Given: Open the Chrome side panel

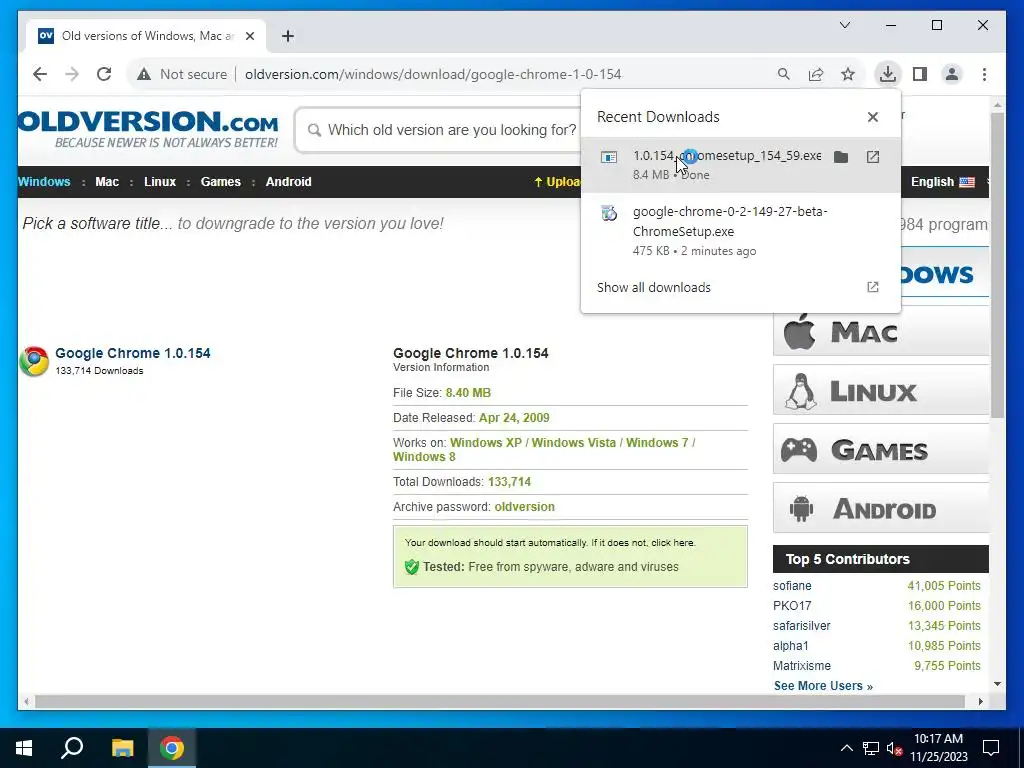Looking at the screenshot, I should click(x=920, y=74).
